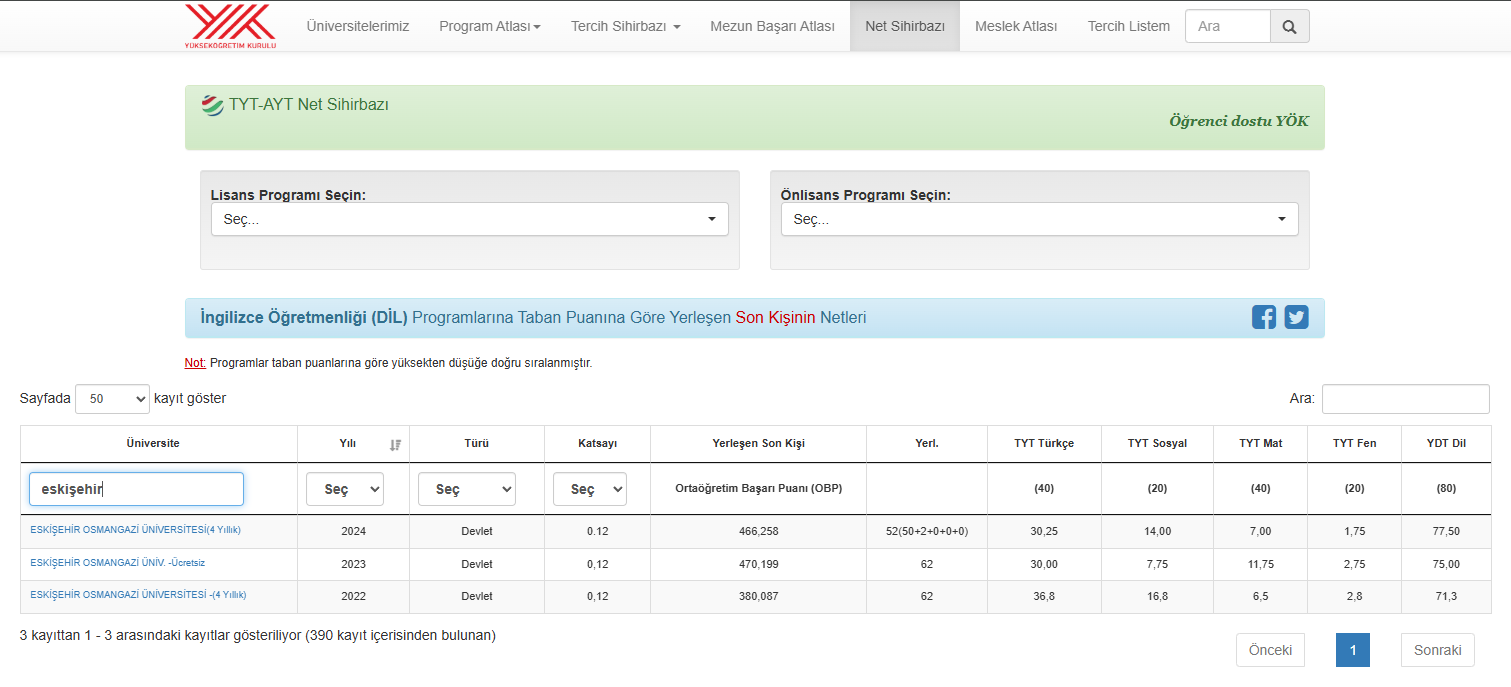Click TYT Türkçe value 36,8

1044,596
